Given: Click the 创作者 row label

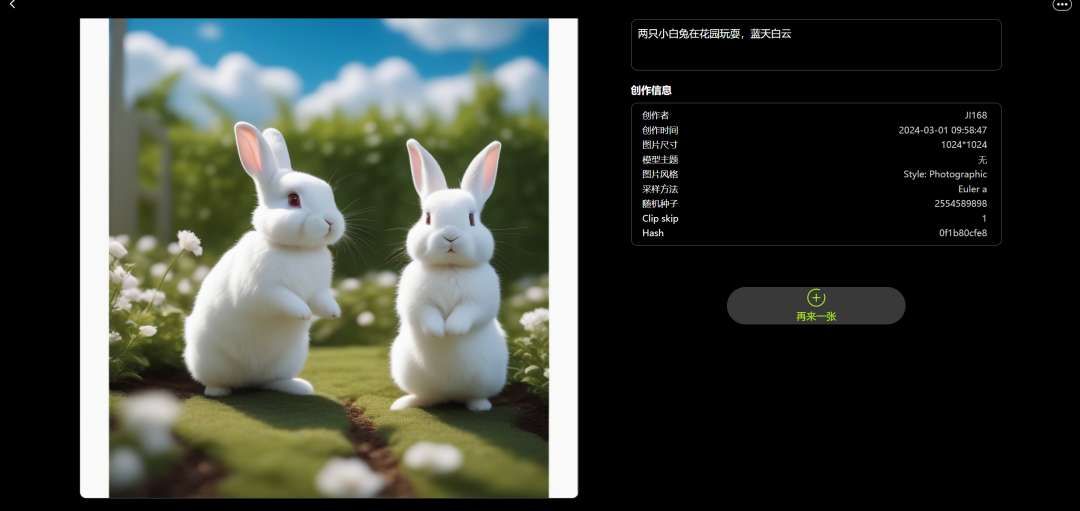Looking at the screenshot, I should [655, 115].
